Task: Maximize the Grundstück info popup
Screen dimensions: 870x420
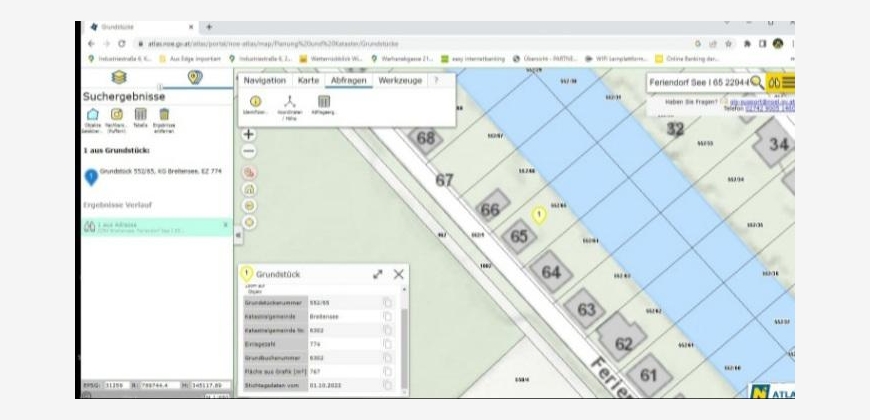Action: point(378,273)
